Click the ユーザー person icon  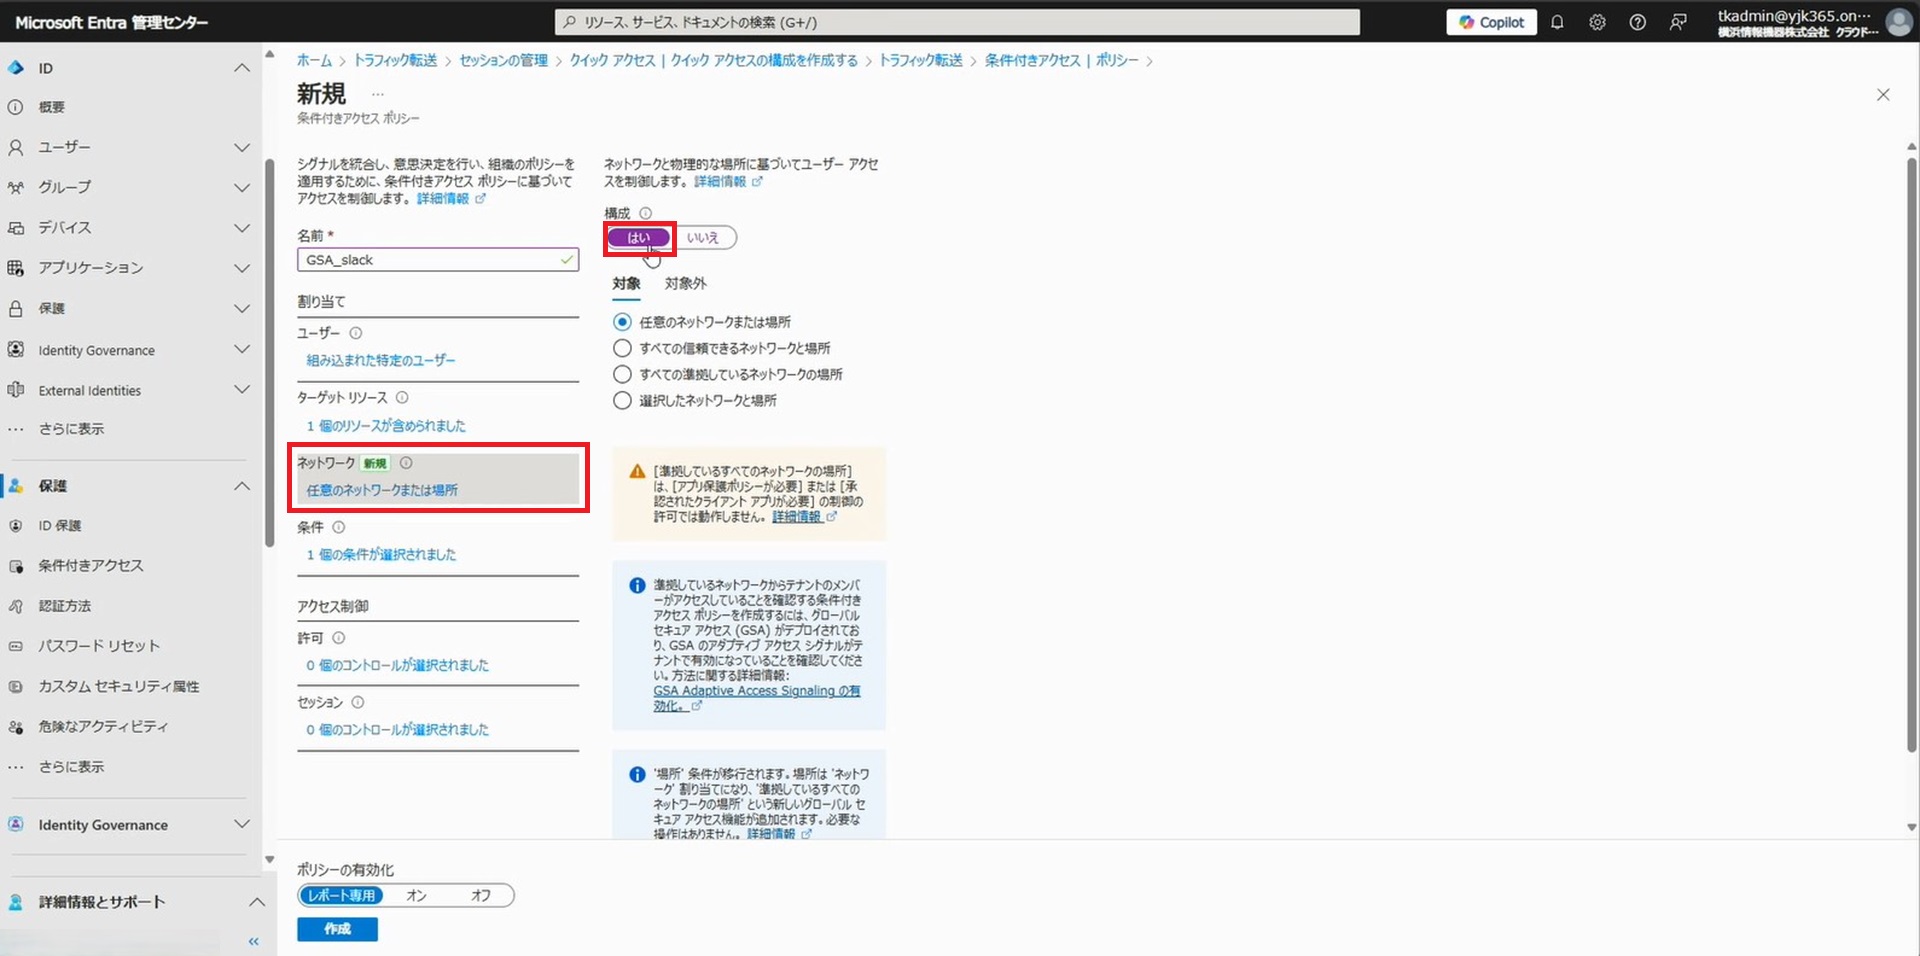[x=16, y=147]
